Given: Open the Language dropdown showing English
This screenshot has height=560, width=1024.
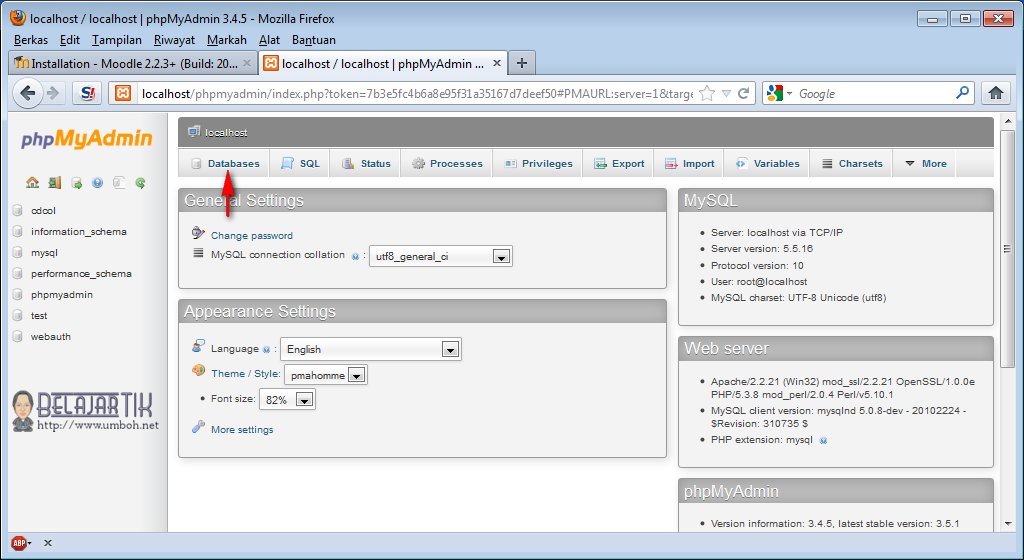Looking at the screenshot, I should point(370,349).
